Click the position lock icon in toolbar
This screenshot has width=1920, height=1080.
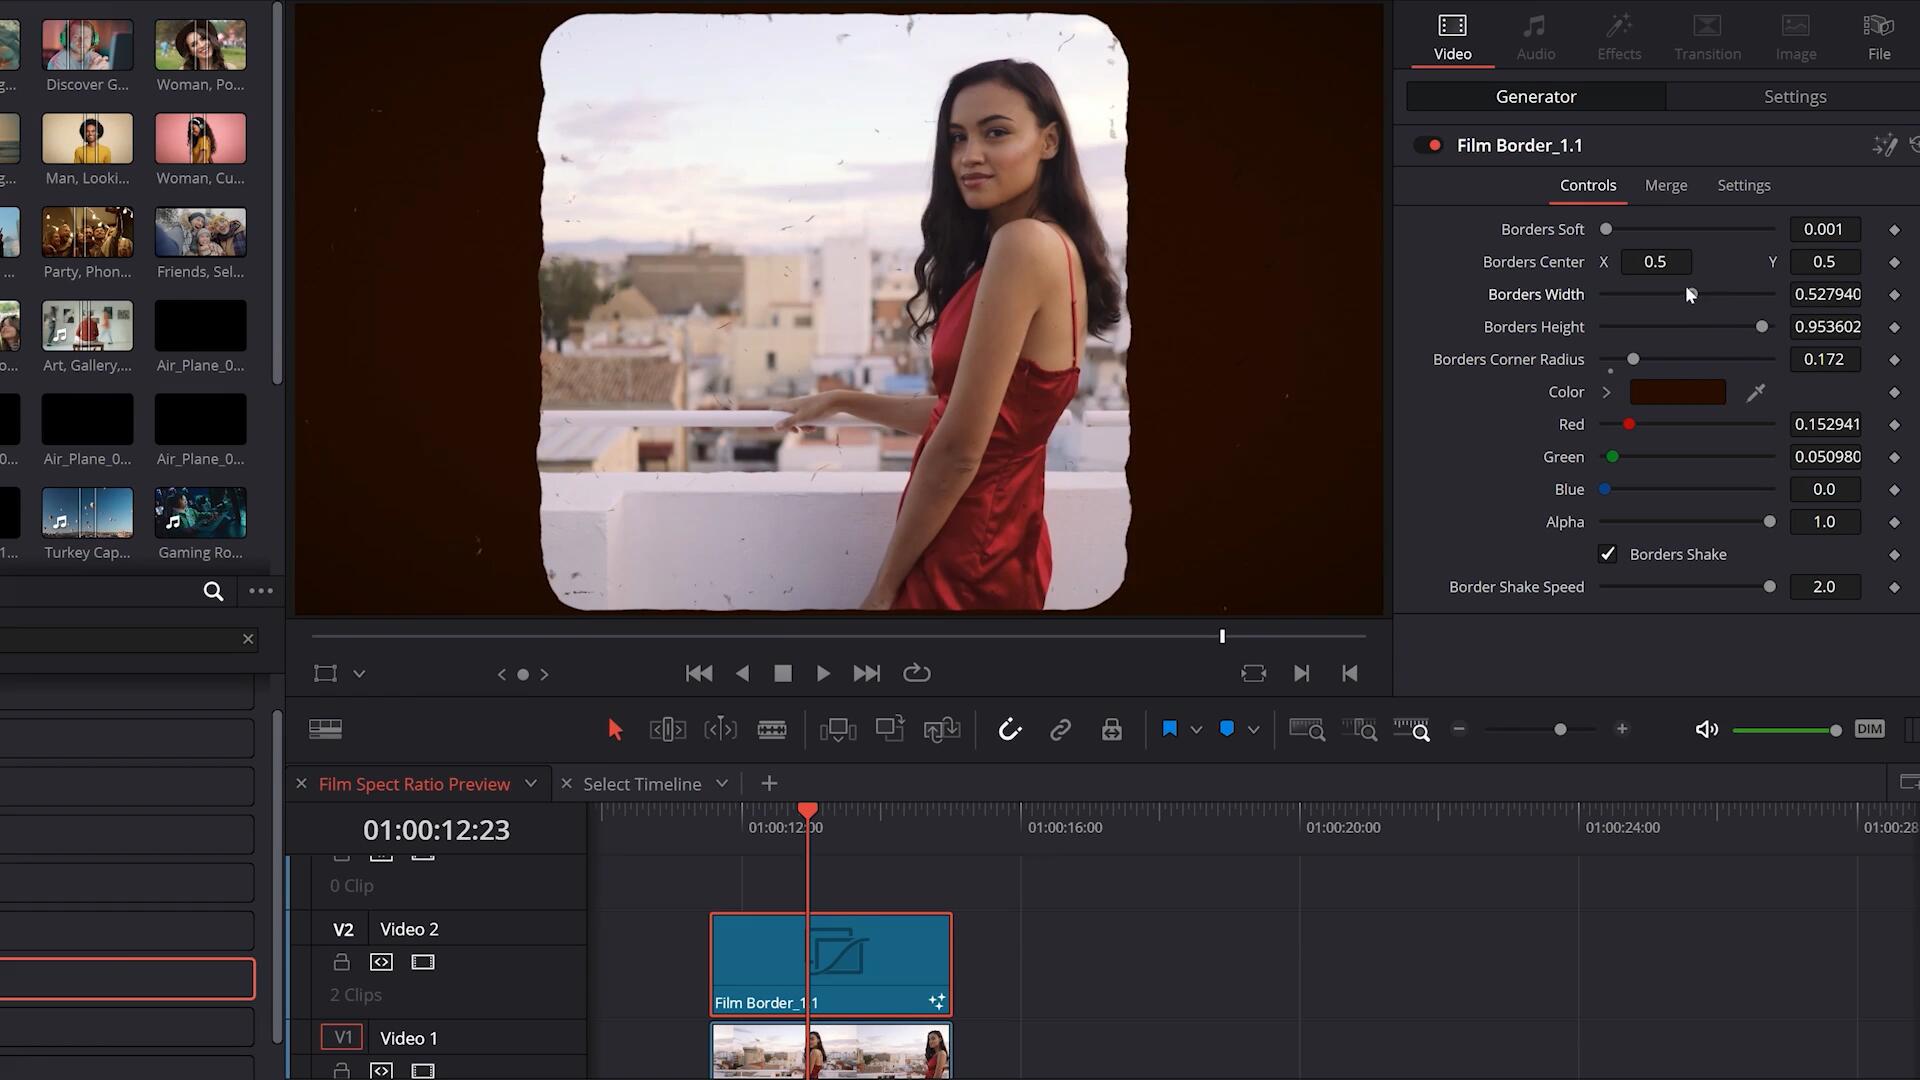tap(1111, 730)
